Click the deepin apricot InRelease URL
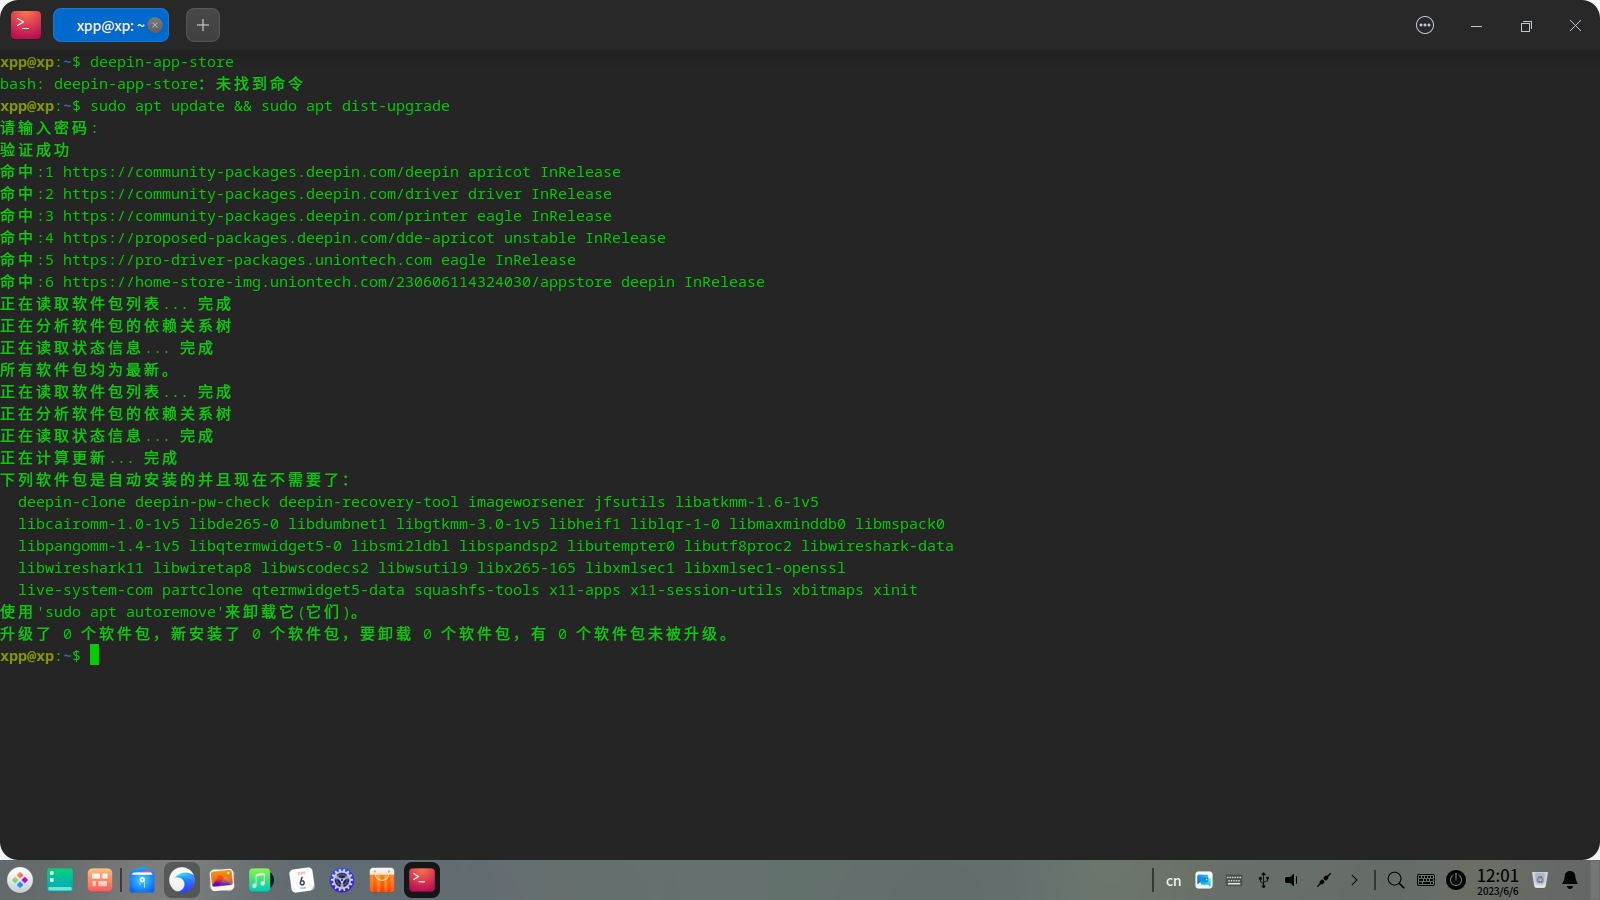 [342, 172]
